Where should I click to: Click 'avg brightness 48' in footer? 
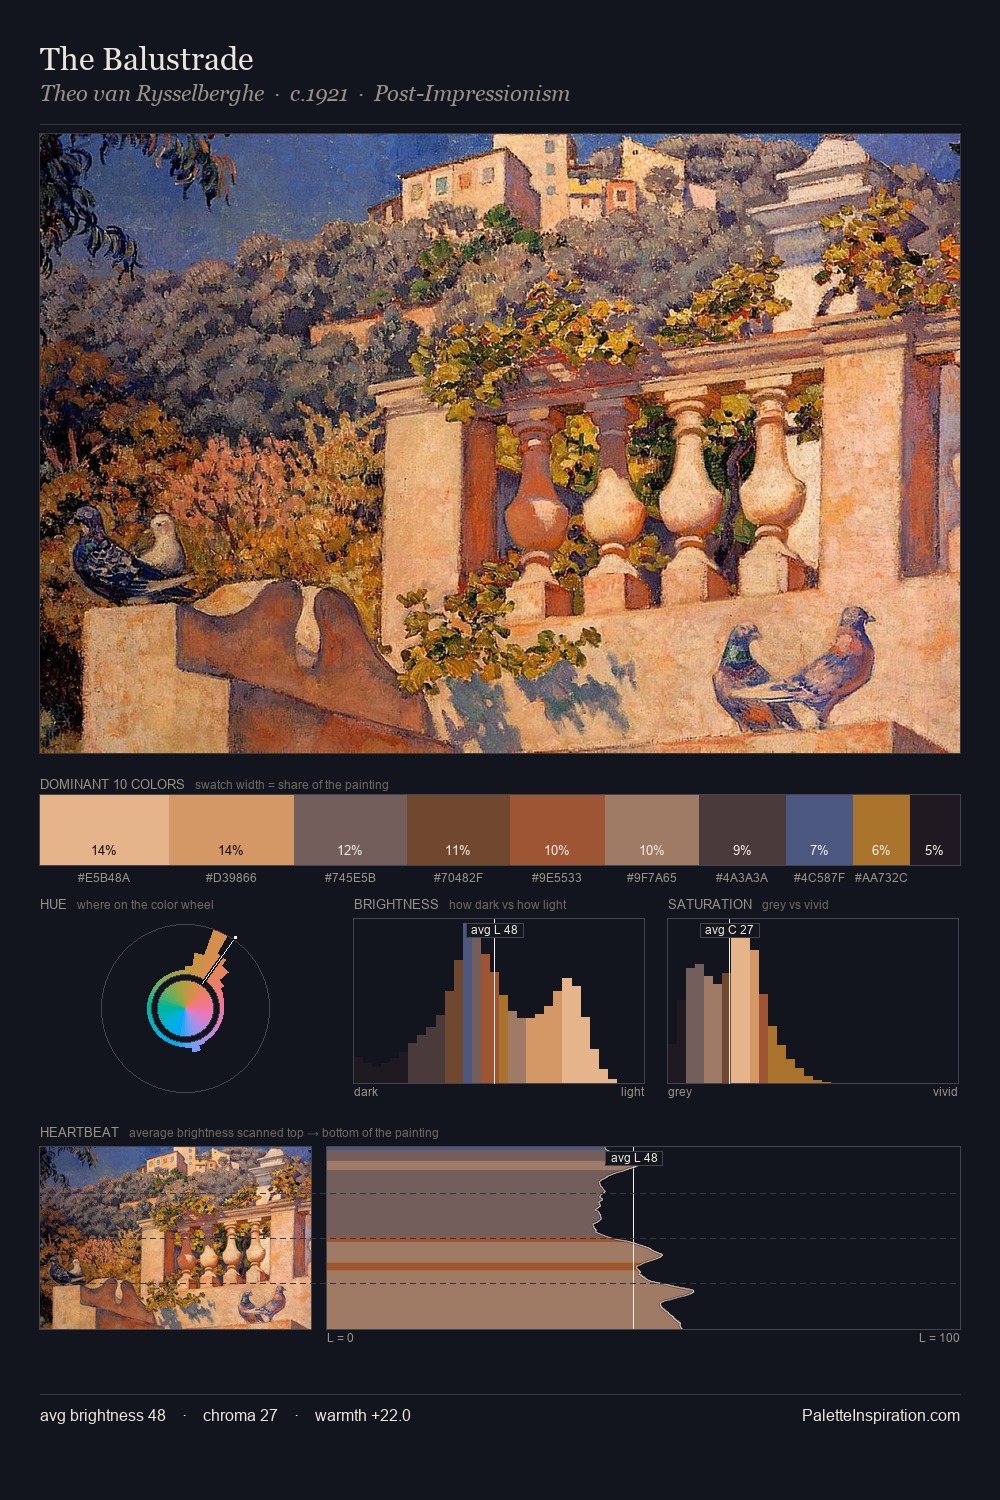coord(103,1416)
